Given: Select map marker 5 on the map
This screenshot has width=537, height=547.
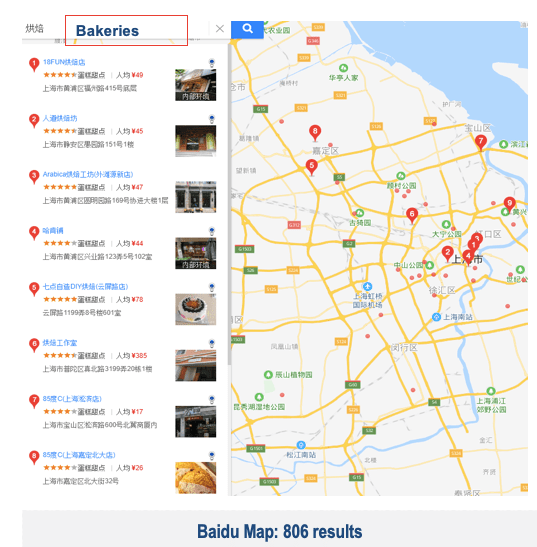Looking at the screenshot, I should pos(312,167).
